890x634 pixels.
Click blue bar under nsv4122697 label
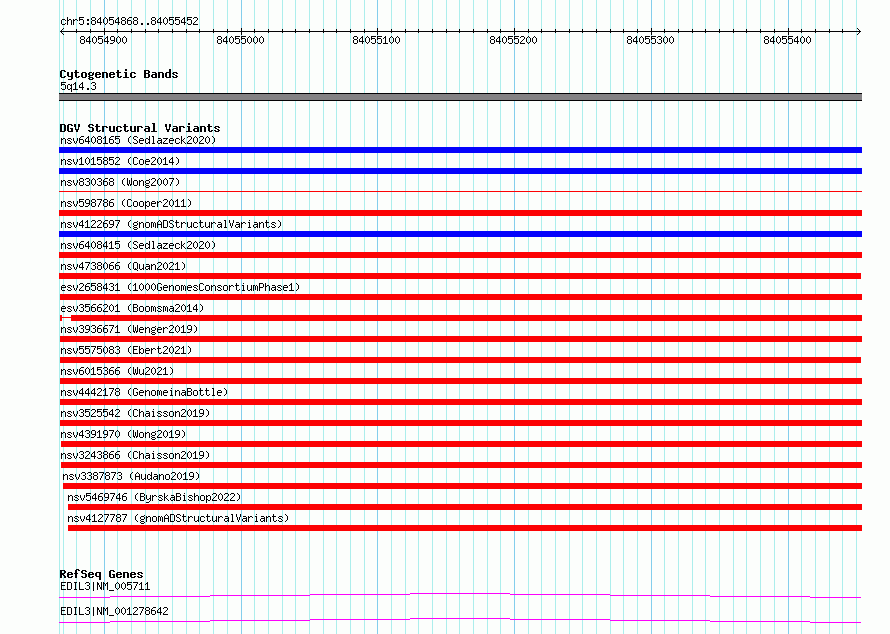click(460, 234)
